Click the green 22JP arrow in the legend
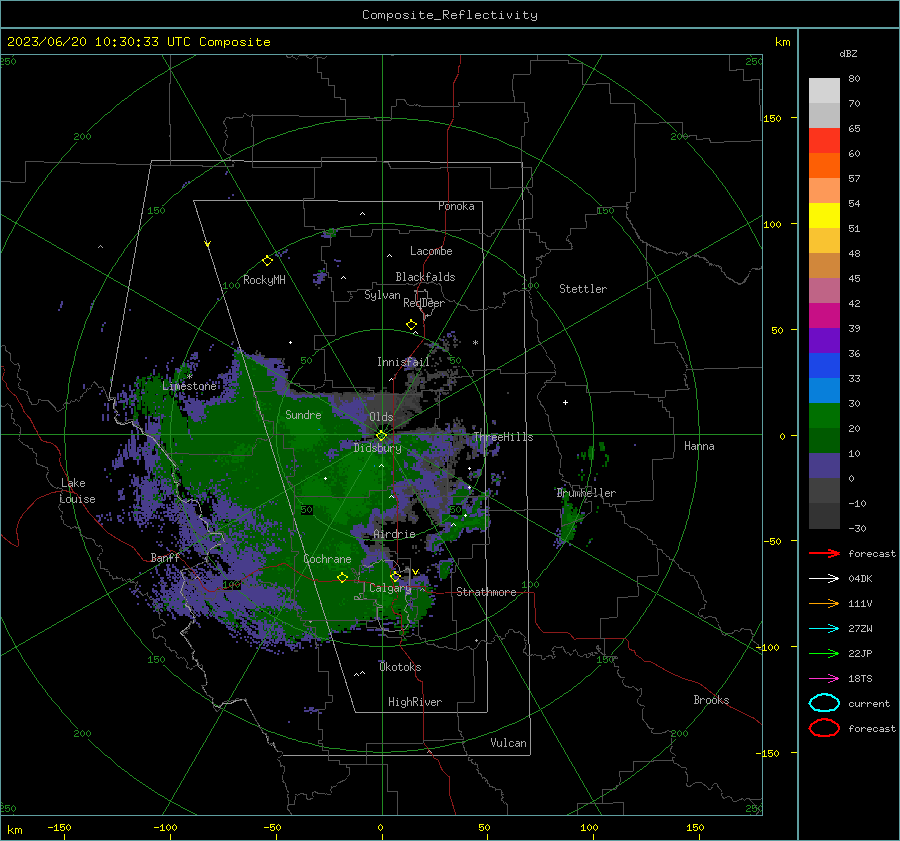The height and width of the screenshot is (841, 900). (x=824, y=653)
